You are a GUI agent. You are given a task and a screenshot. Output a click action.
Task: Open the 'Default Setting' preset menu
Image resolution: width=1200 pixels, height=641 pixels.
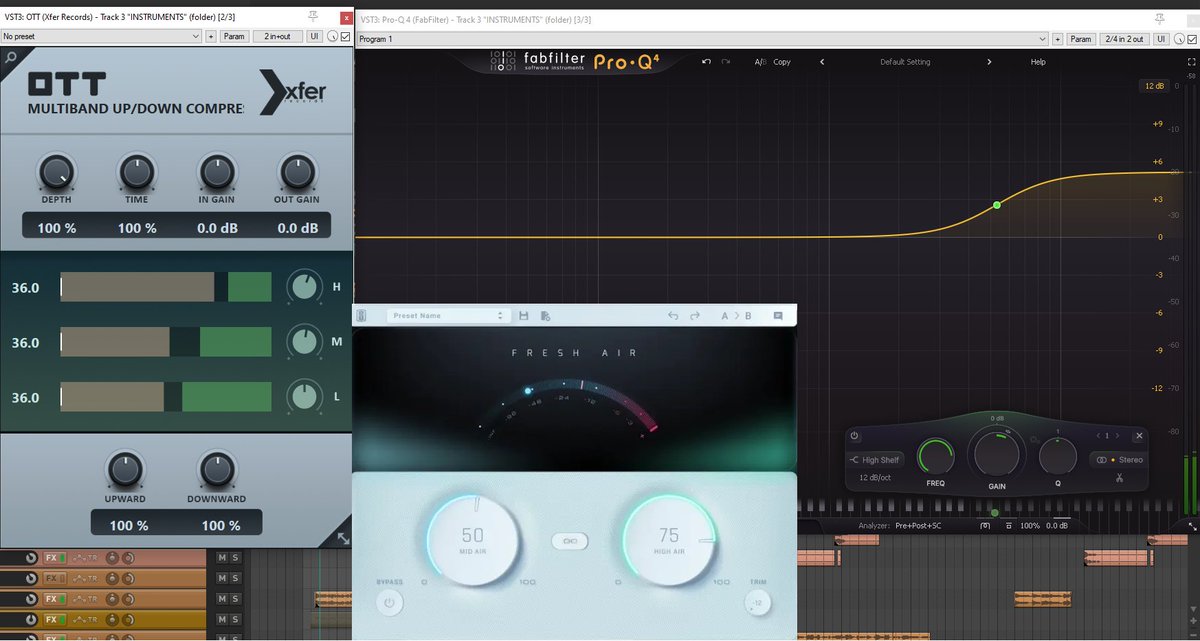[905, 62]
